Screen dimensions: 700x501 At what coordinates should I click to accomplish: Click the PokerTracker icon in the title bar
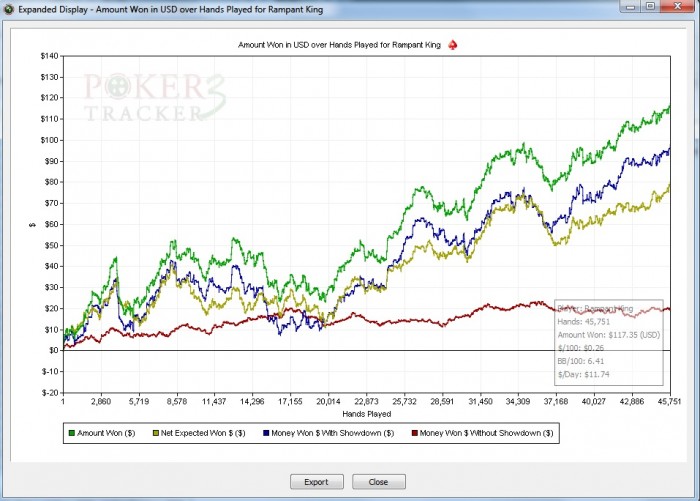tap(9, 9)
